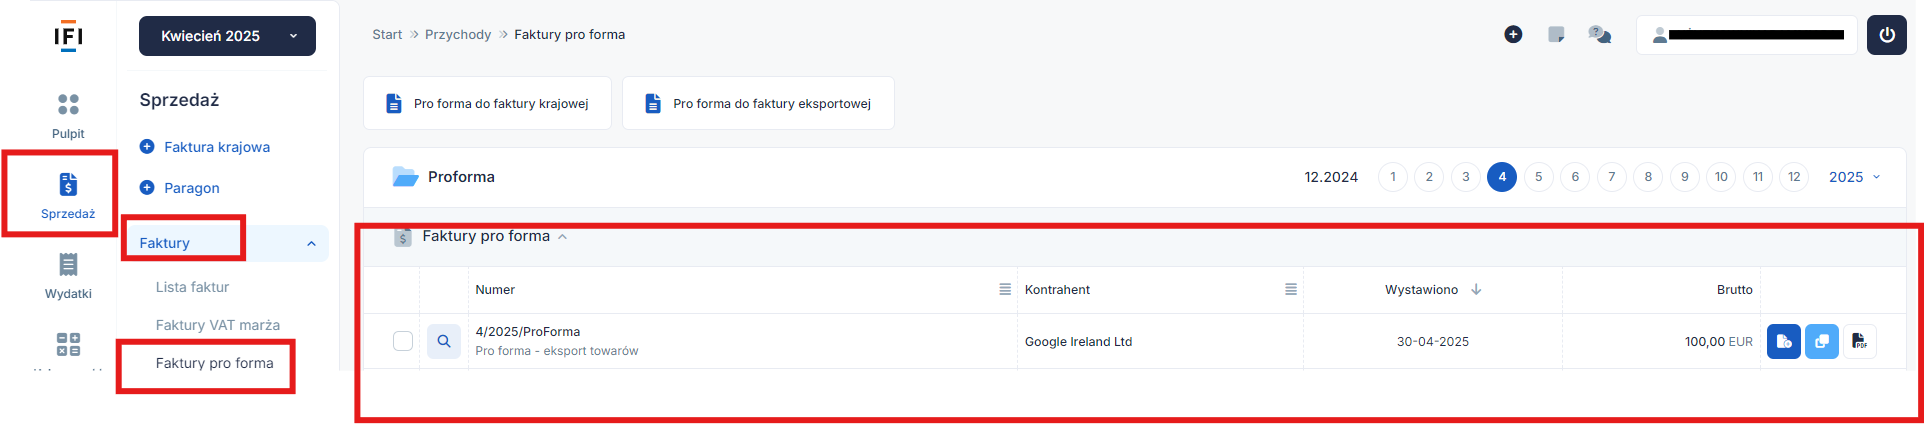1924x424 pixels.
Task: Click the light blue duplicate invoice icon
Action: (x=1821, y=341)
